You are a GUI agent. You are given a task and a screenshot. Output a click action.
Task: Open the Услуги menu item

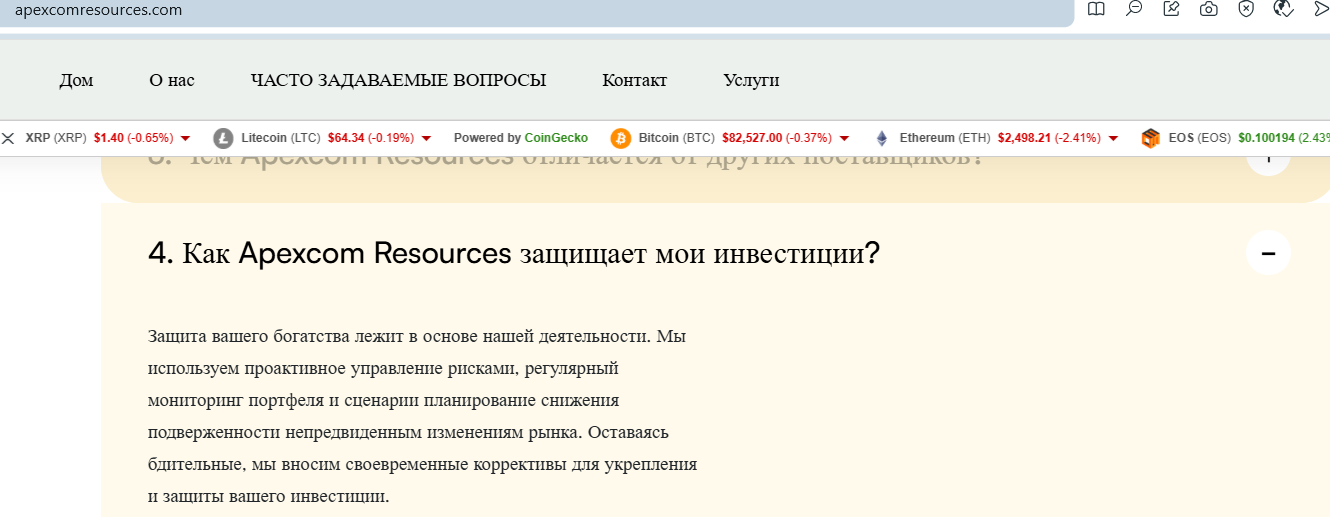[x=751, y=81]
